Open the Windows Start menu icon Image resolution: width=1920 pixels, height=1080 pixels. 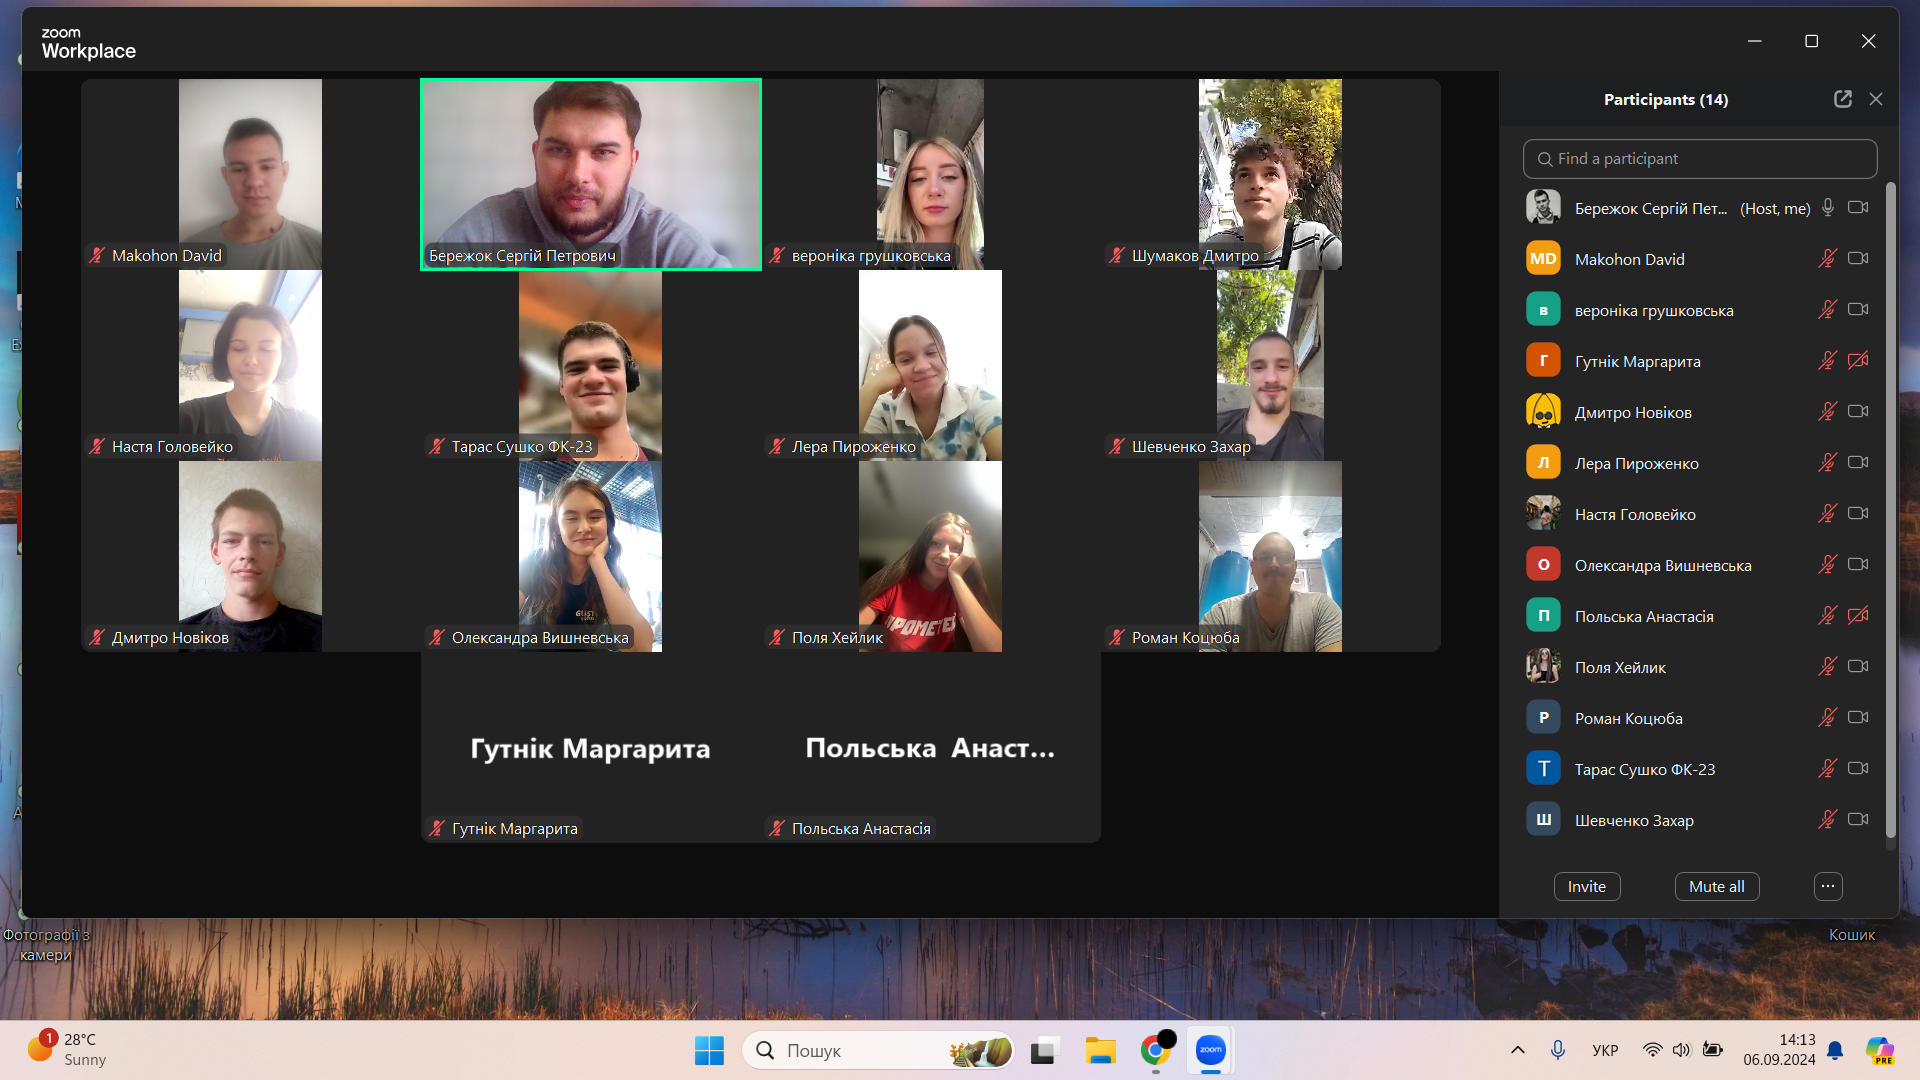pos(709,1050)
